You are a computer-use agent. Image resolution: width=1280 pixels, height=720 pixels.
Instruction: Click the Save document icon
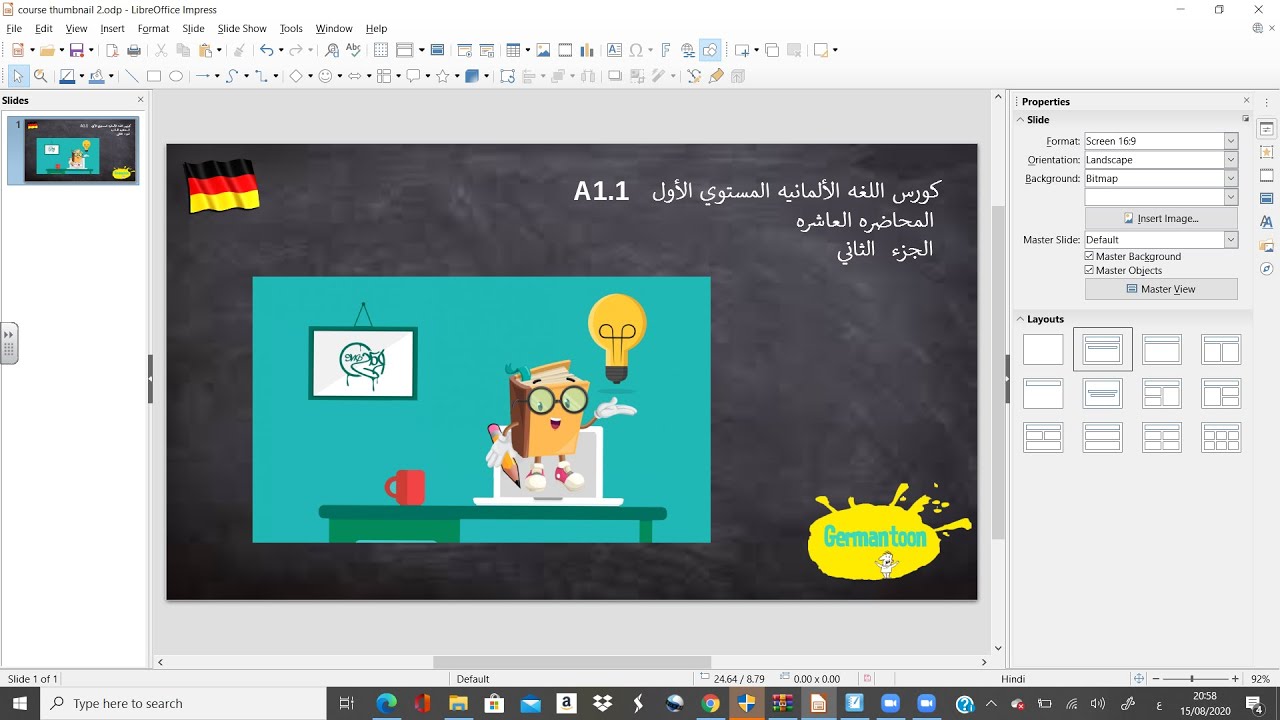point(76,50)
